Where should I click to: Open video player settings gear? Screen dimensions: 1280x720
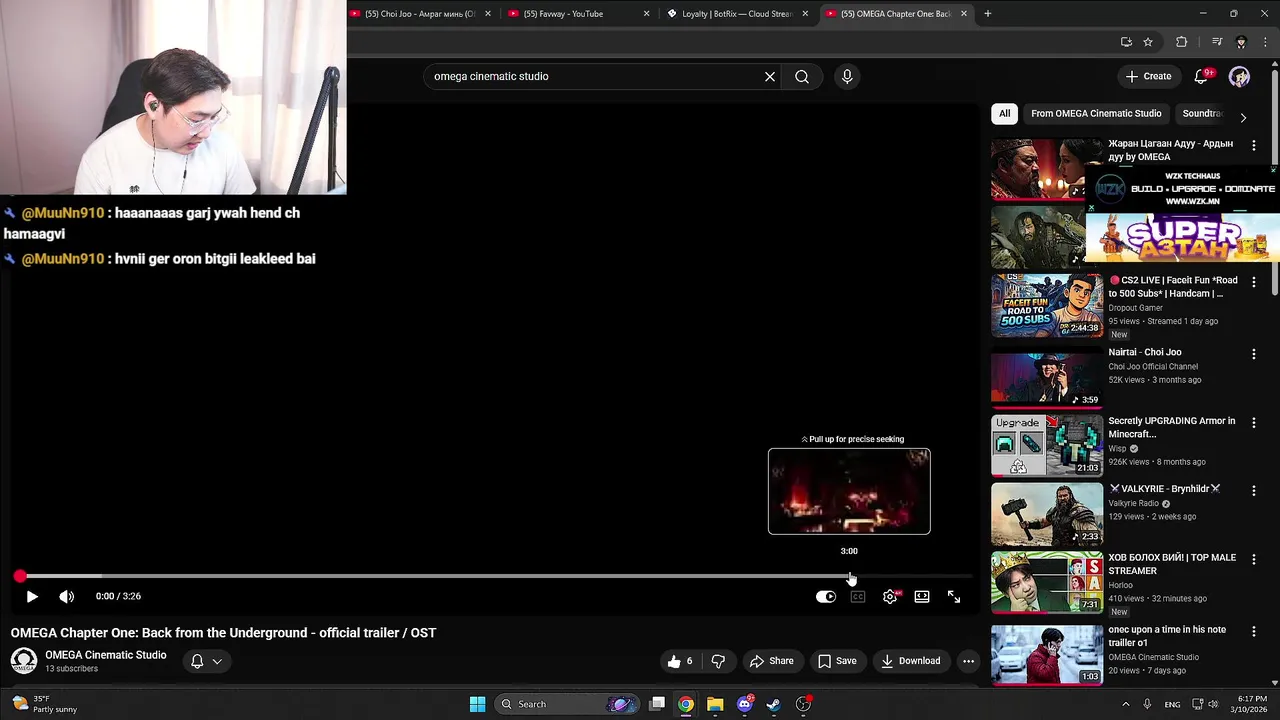(890, 597)
